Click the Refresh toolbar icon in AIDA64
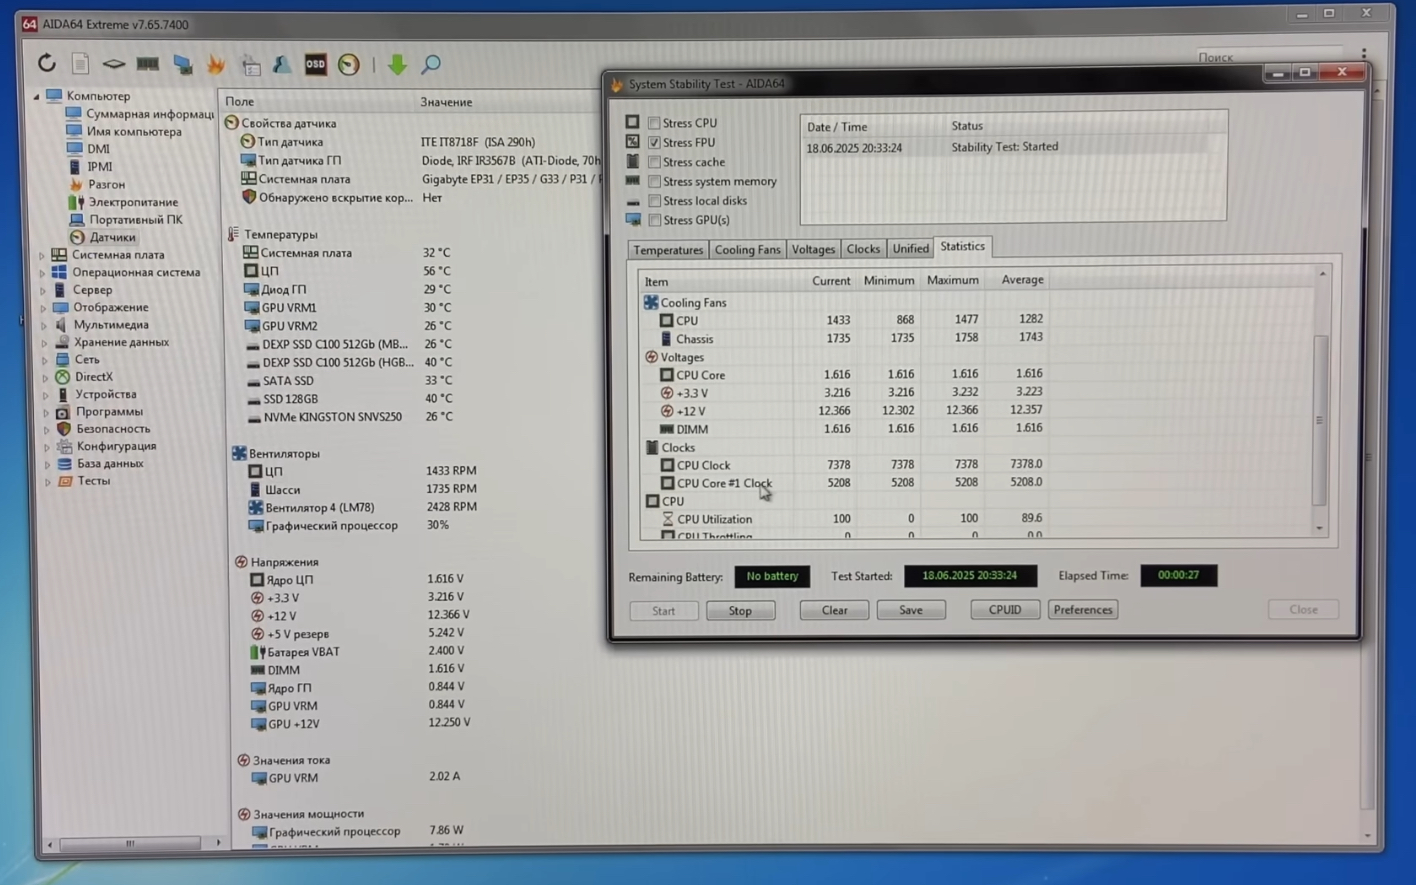Viewport: 1416px width, 885px height. coord(47,63)
